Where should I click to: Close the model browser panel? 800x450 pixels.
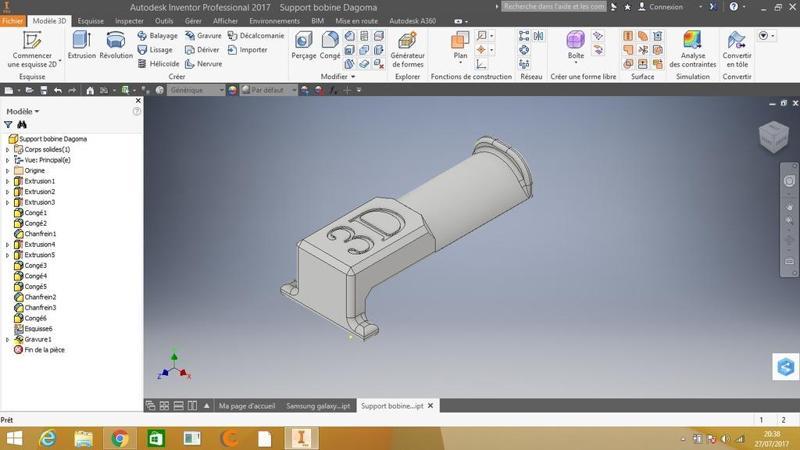click(x=138, y=101)
